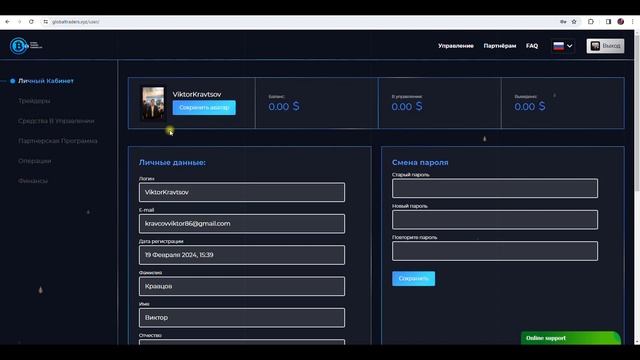This screenshot has height=360, width=640.
Task: Open Операции in the sidebar
Action: point(35,161)
